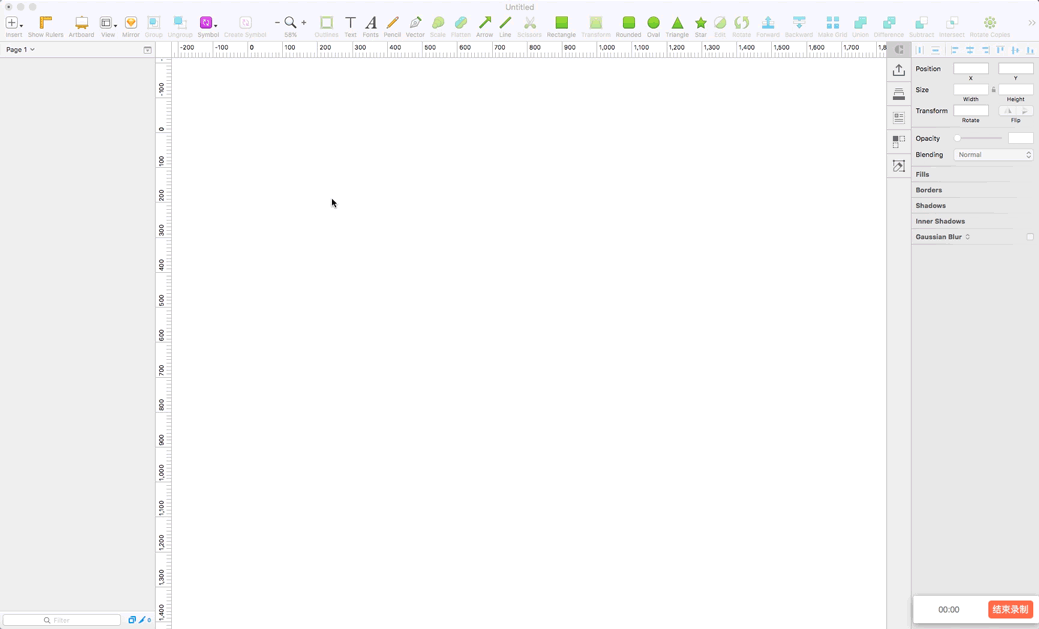Click the Make Grid icon
The image size is (1039, 629).
[832, 23]
